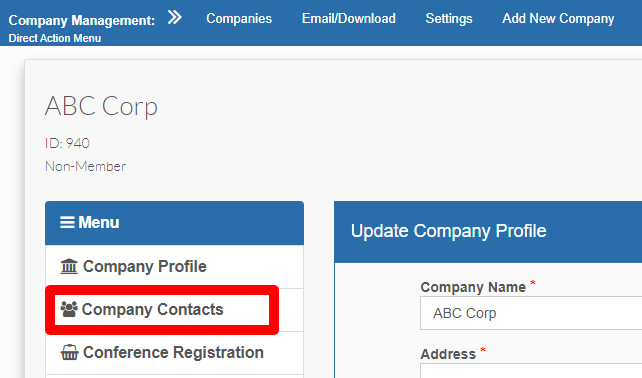This screenshot has width=642, height=378.
Task: Click the Address input field
Action: 531,371
